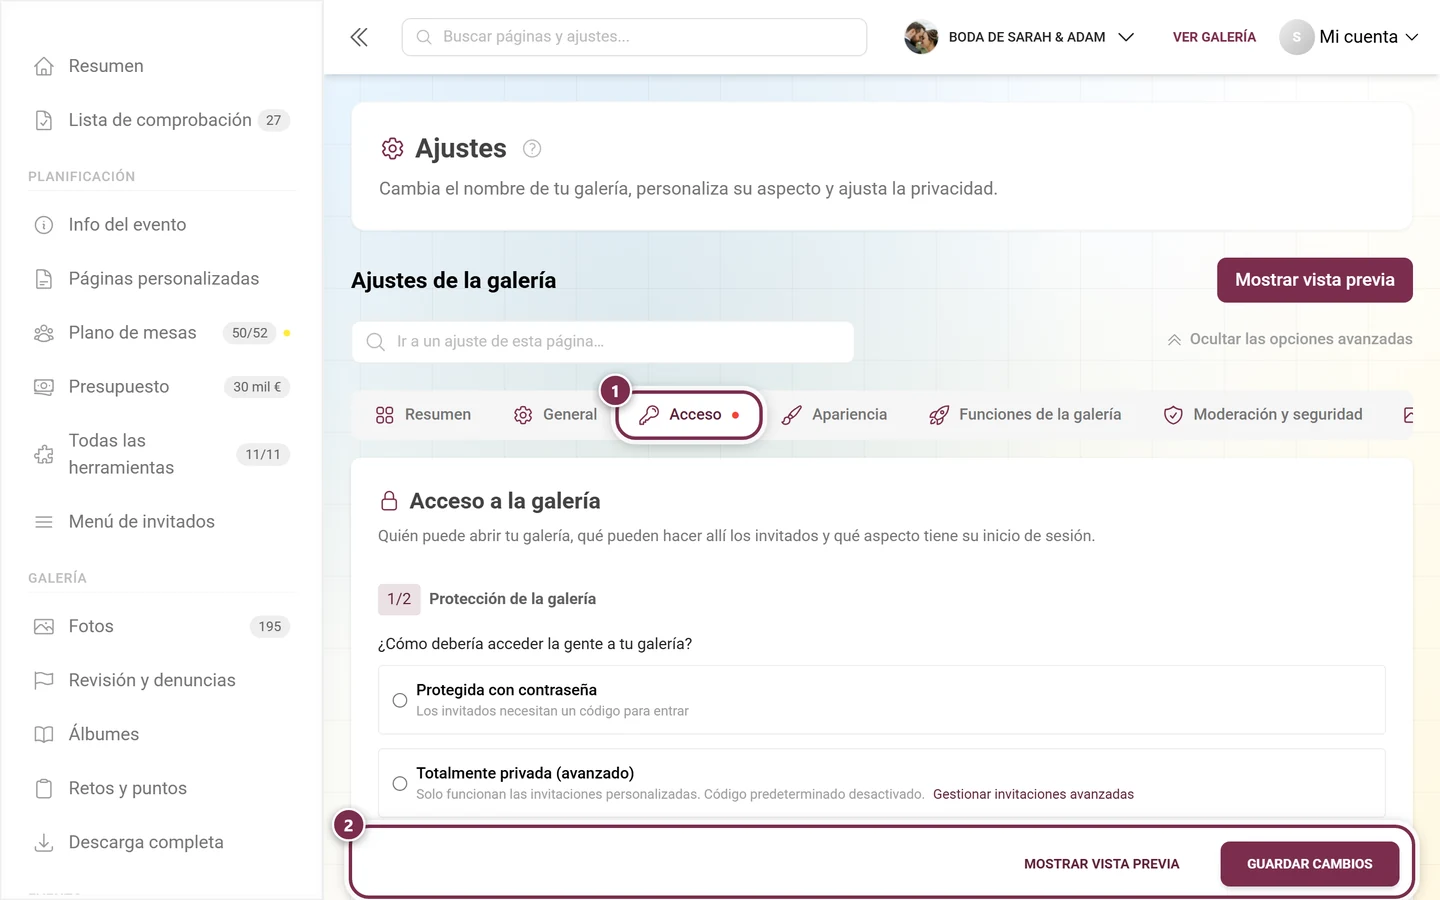
Task: Click Plano de mesas people icon
Action: (44, 333)
